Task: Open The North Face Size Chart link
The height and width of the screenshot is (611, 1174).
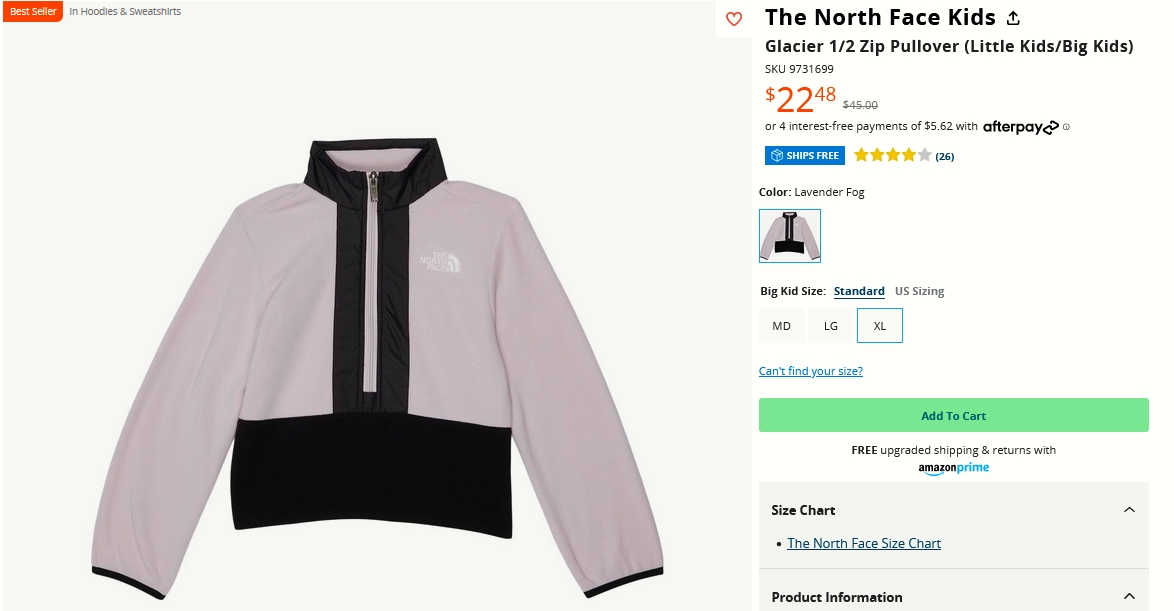Action: tap(864, 544)
